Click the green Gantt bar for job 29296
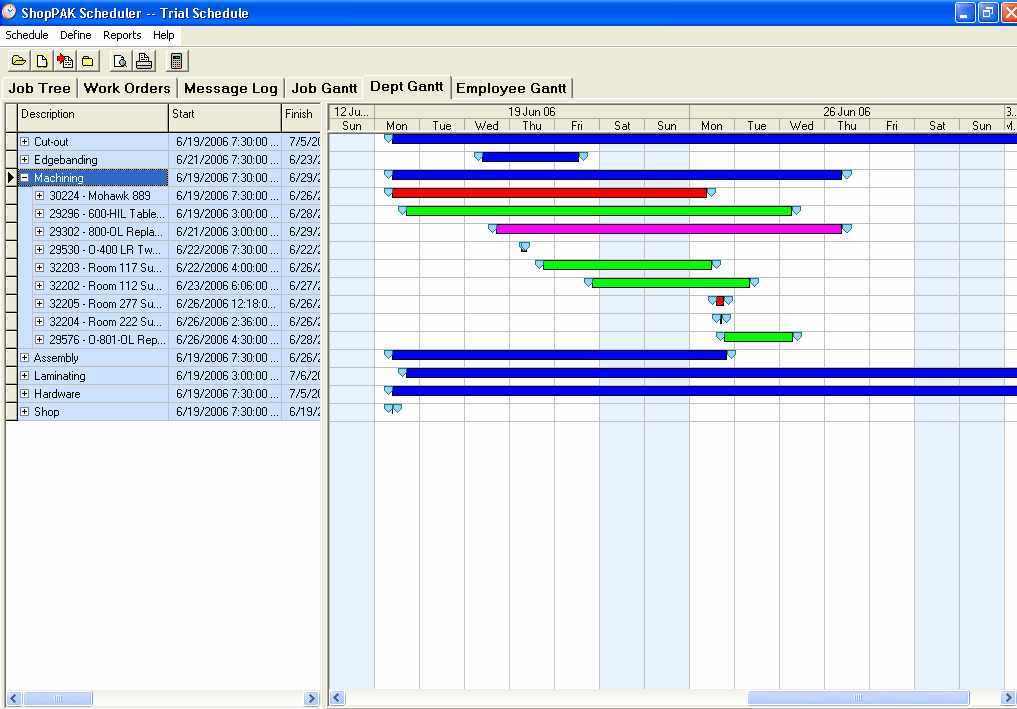This screenshot has height=709, width=1017. click(599, 211)
